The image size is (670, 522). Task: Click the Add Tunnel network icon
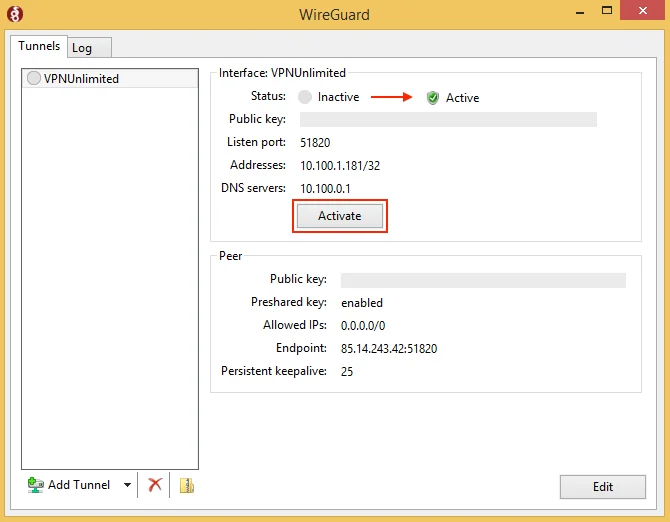[36, 485]
